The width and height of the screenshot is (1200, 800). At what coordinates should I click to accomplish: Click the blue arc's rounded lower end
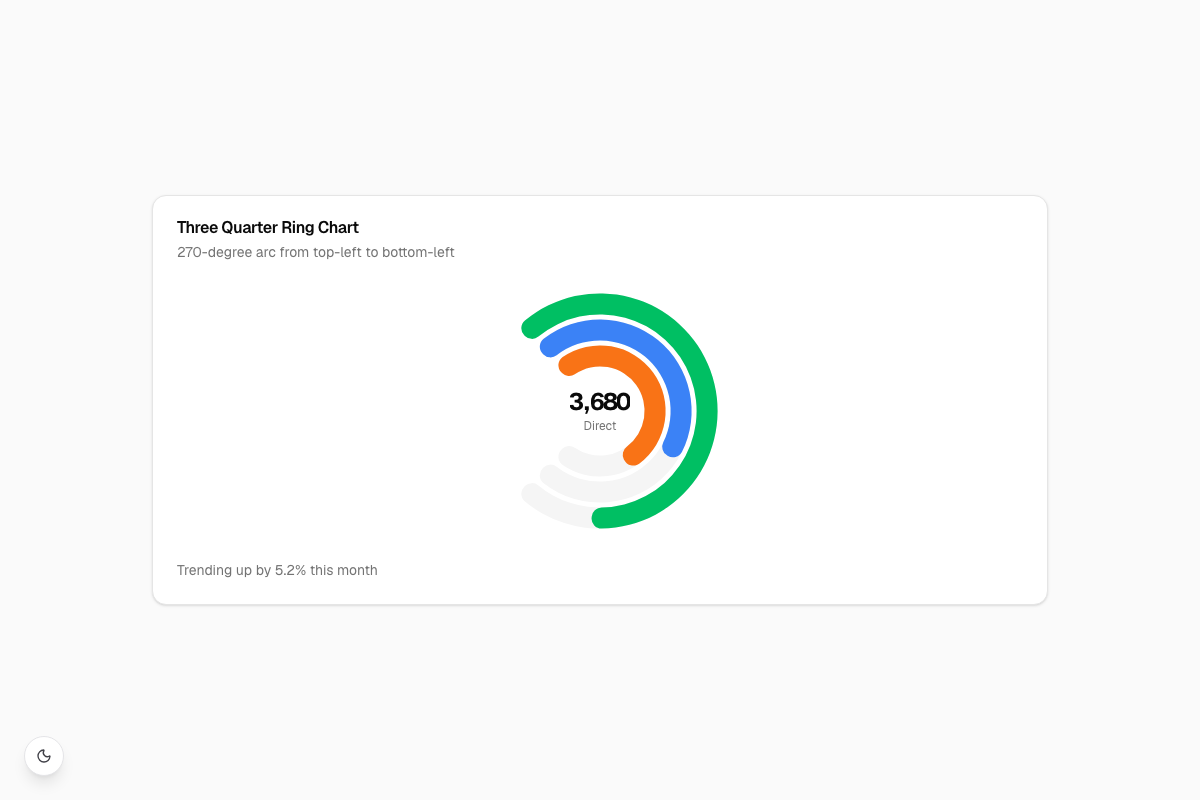tap(673, 447)
